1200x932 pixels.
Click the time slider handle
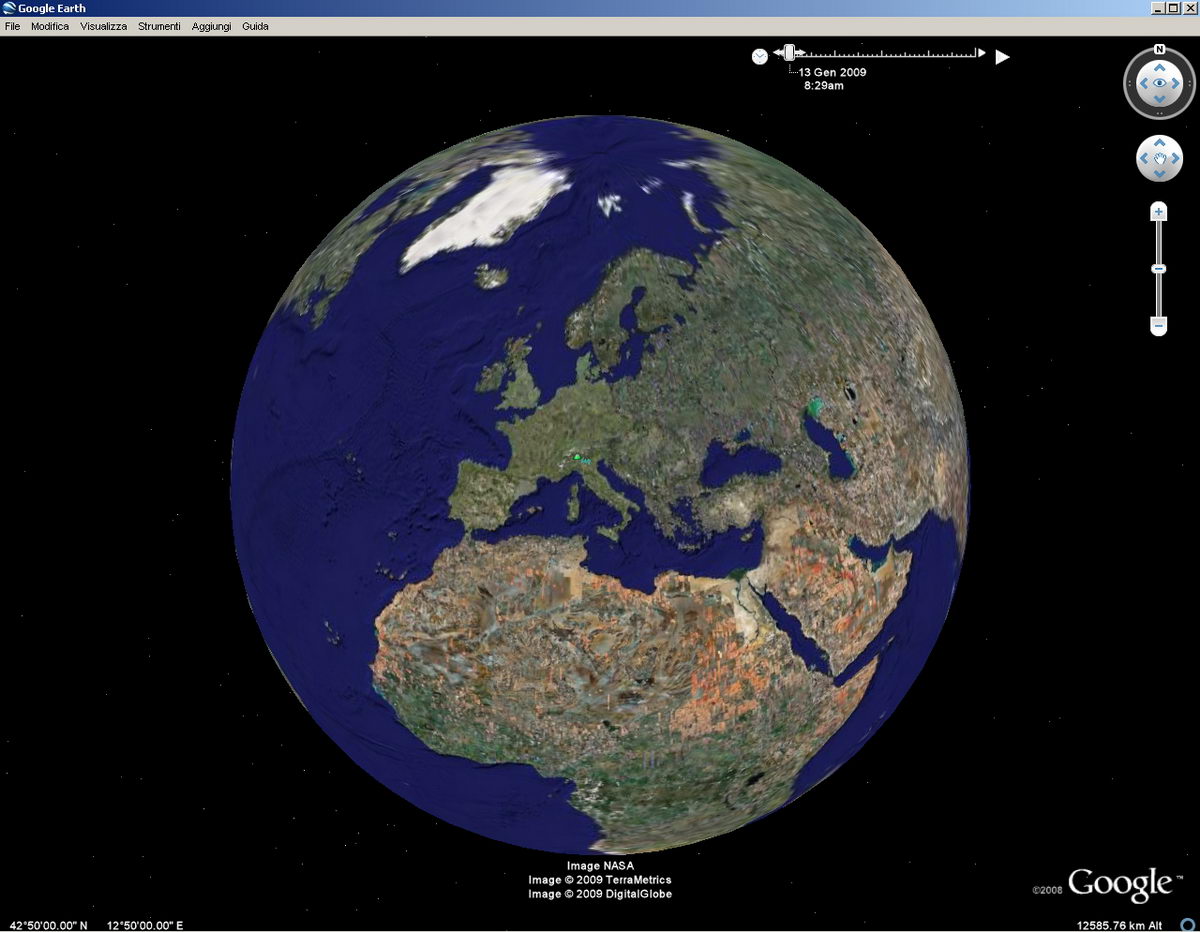tap(789, 53)
